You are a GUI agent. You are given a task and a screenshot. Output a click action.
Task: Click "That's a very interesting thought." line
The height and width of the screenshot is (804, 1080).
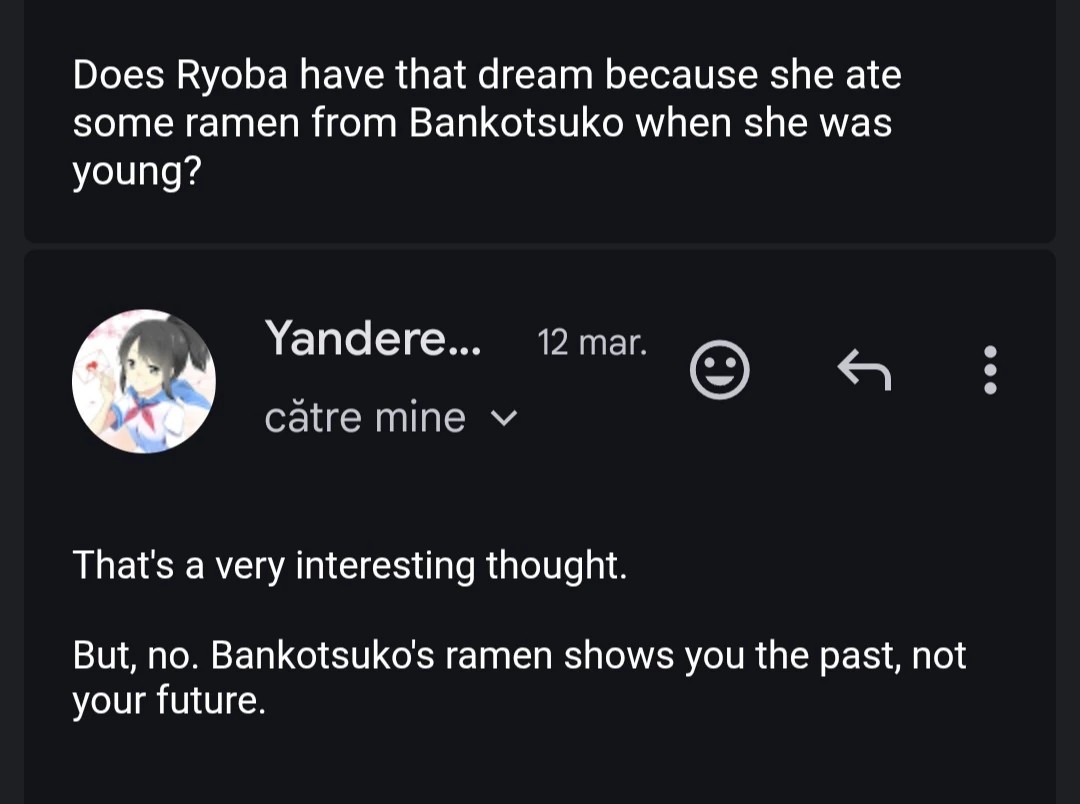[349, 566]
